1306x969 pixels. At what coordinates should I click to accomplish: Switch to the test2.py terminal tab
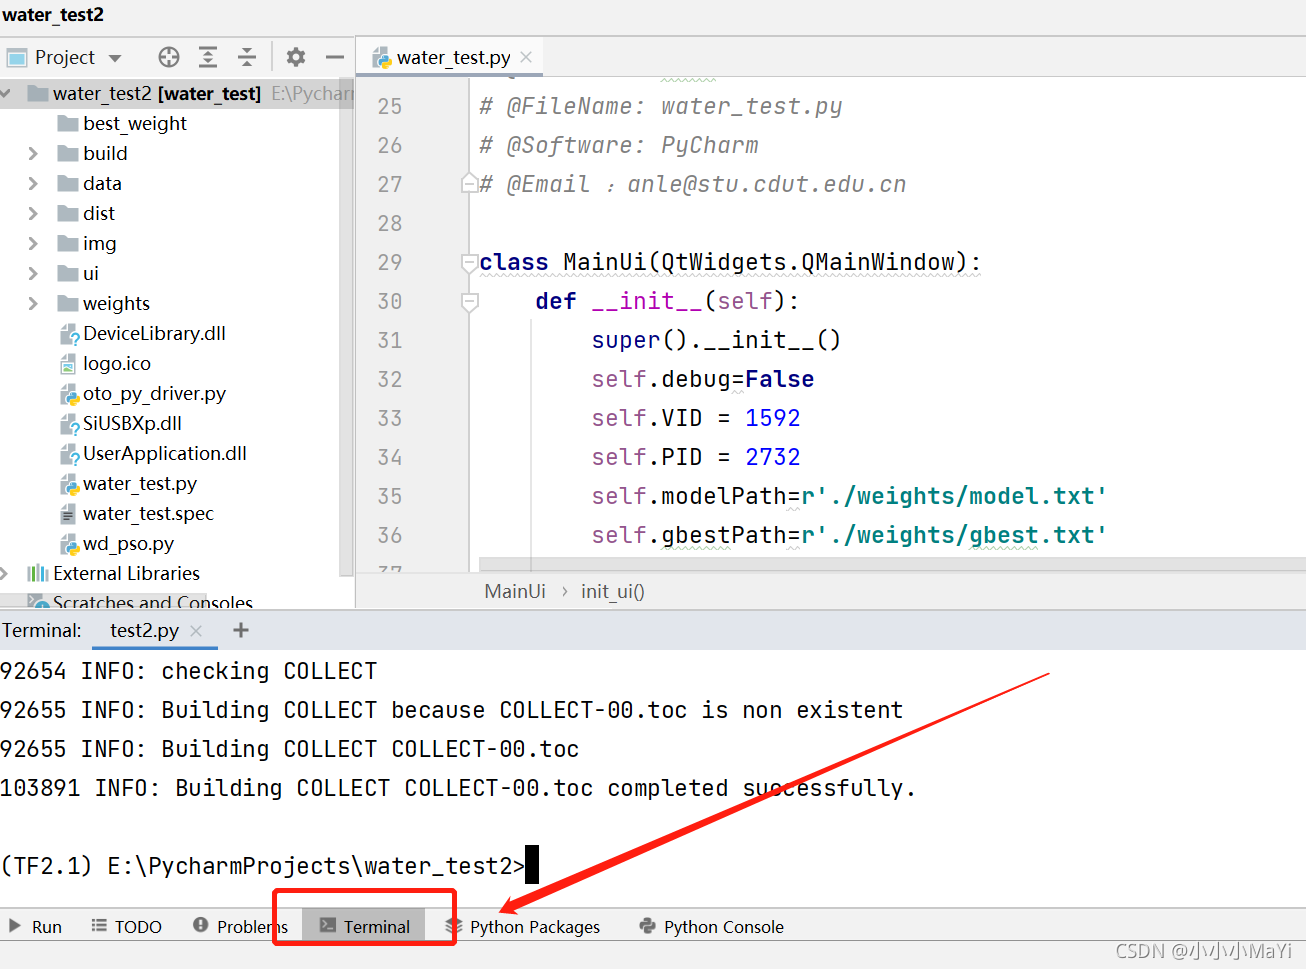pos(145,630)
